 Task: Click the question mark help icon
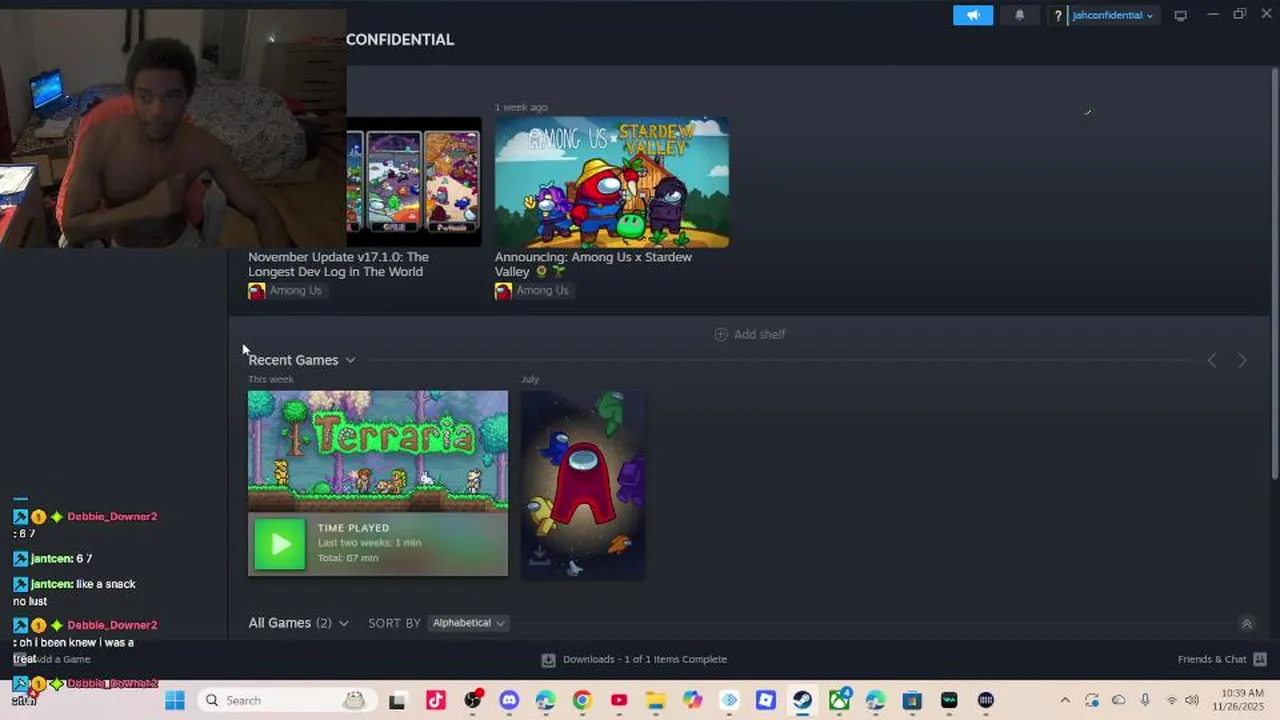click(1058, 16)
